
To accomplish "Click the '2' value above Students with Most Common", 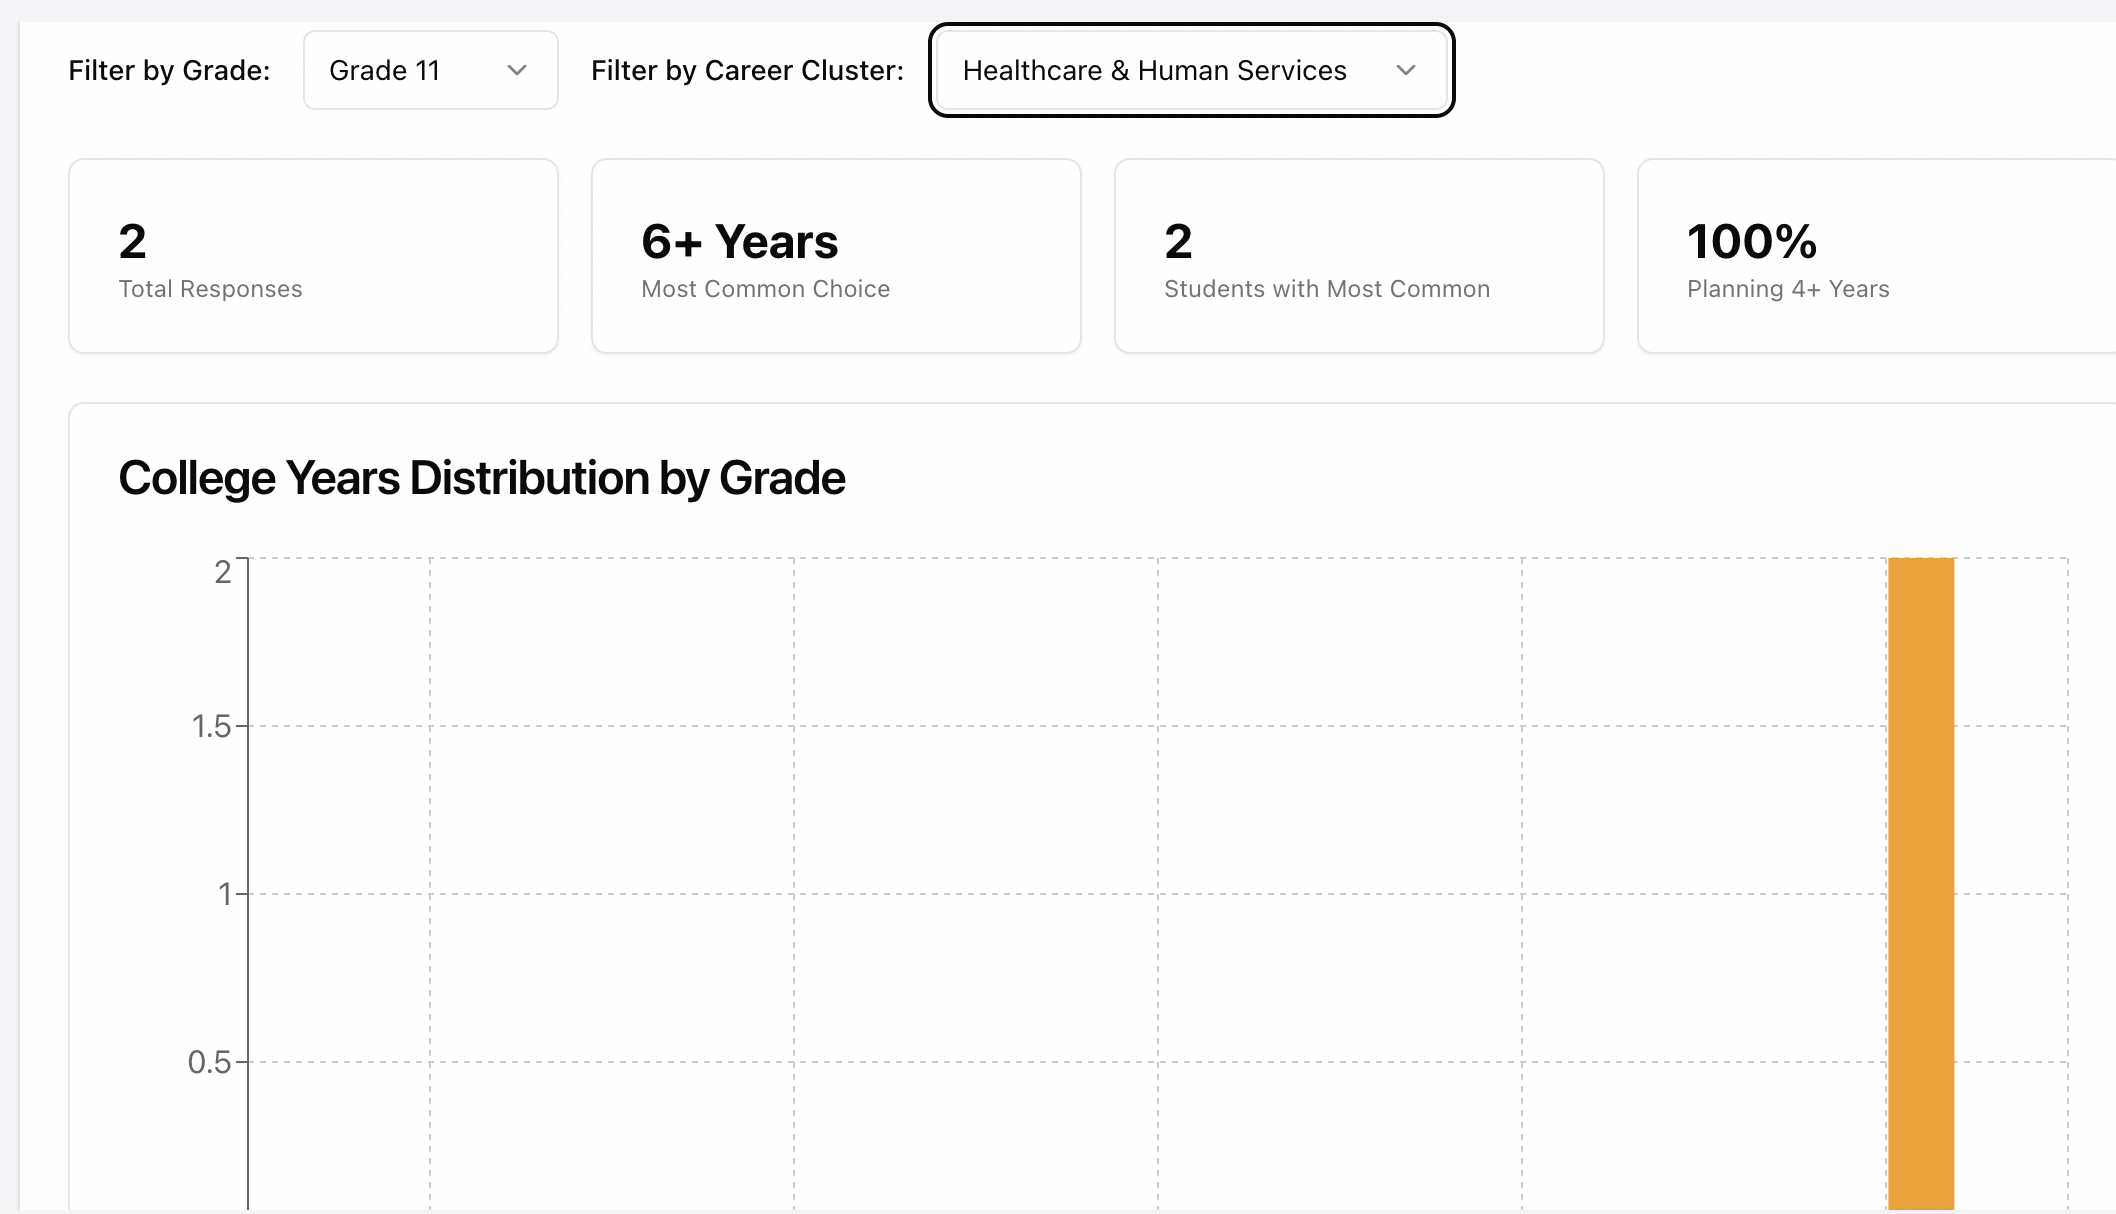I will [1178, 241].
